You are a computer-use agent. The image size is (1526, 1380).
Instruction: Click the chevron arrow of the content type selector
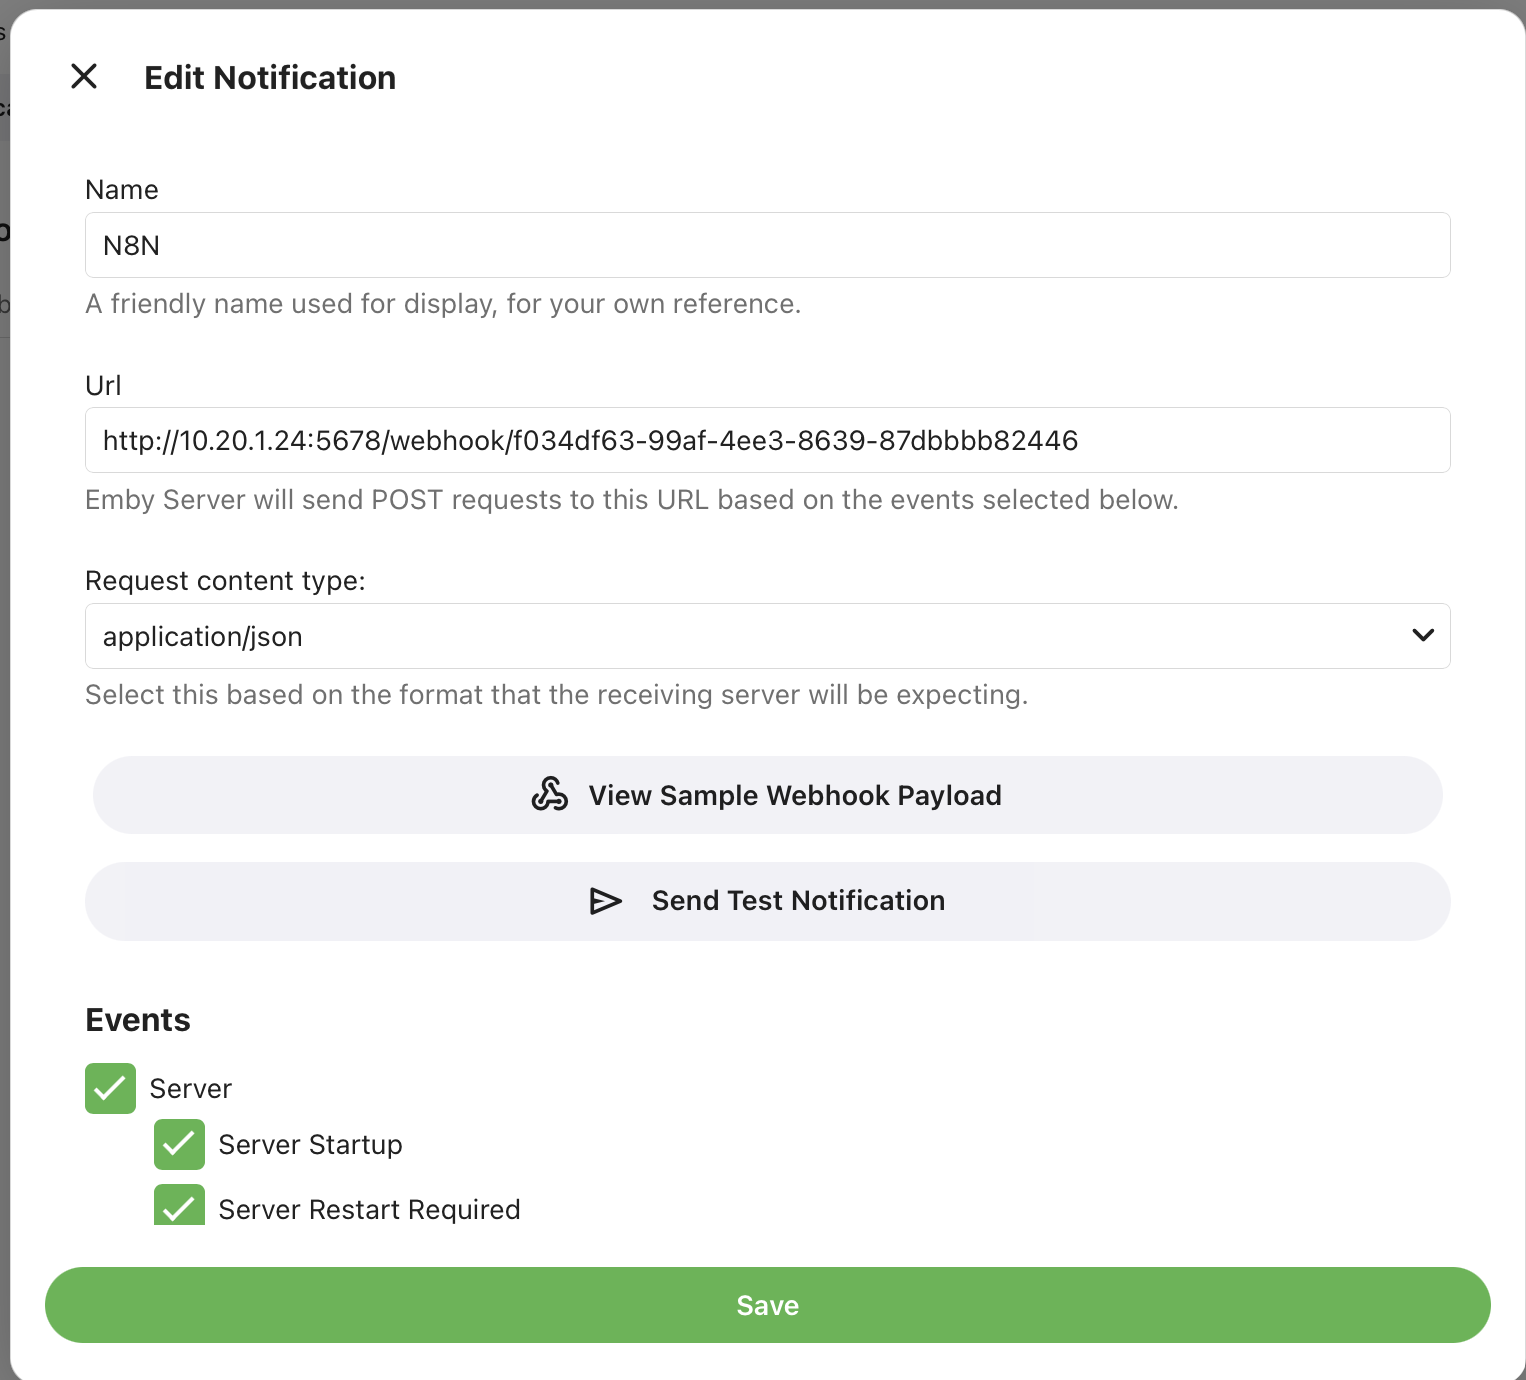[1422, 636]
